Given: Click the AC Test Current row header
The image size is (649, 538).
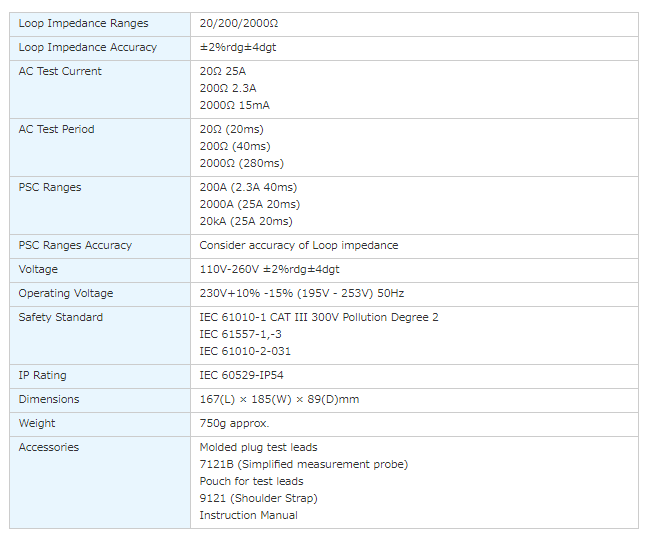Looking at the screenshot, I should (60, 71).
